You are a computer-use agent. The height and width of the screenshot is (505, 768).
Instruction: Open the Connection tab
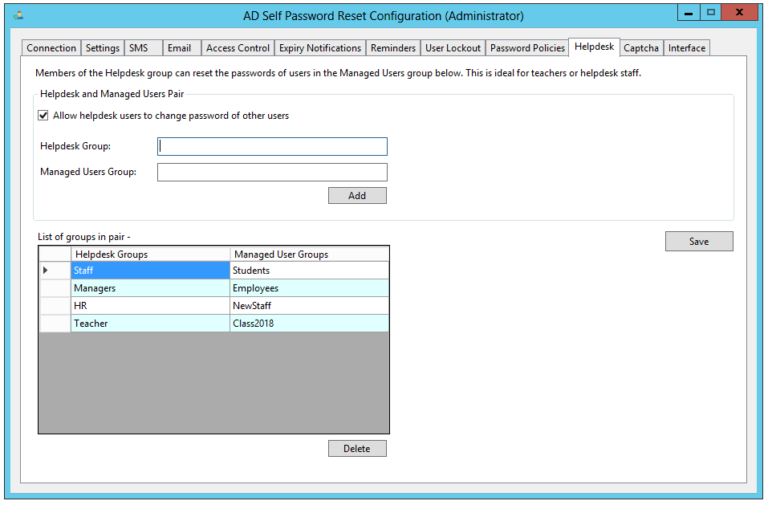[x=51, y=48]
